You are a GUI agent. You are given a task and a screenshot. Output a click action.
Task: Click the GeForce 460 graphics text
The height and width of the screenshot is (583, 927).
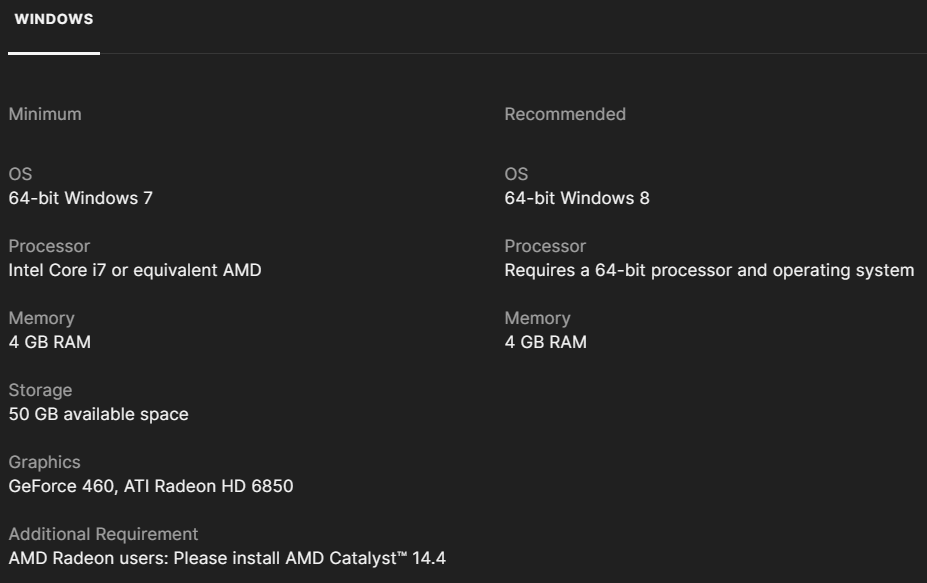pos(151,486)
